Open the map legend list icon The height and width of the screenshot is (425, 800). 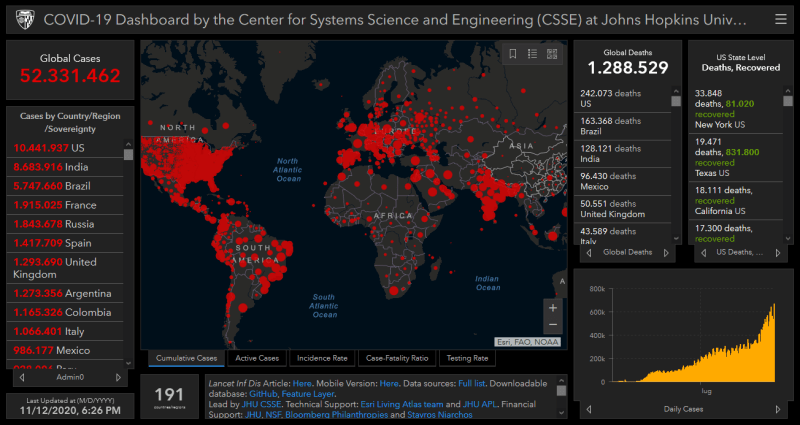(x=532, y=54)
